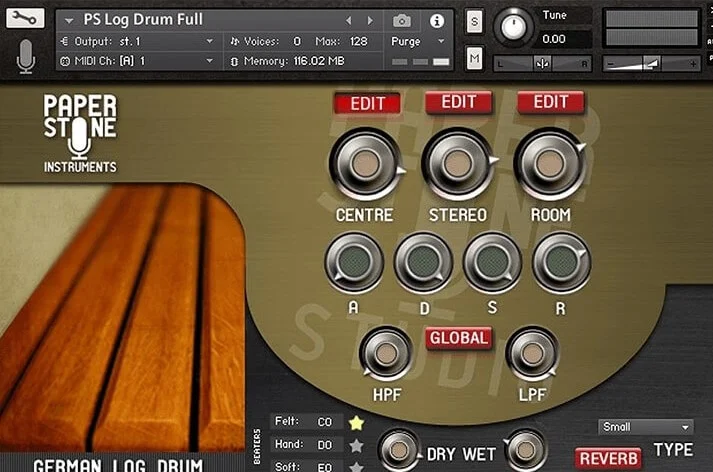Click the camera snapshot icon

pos(402,20)
